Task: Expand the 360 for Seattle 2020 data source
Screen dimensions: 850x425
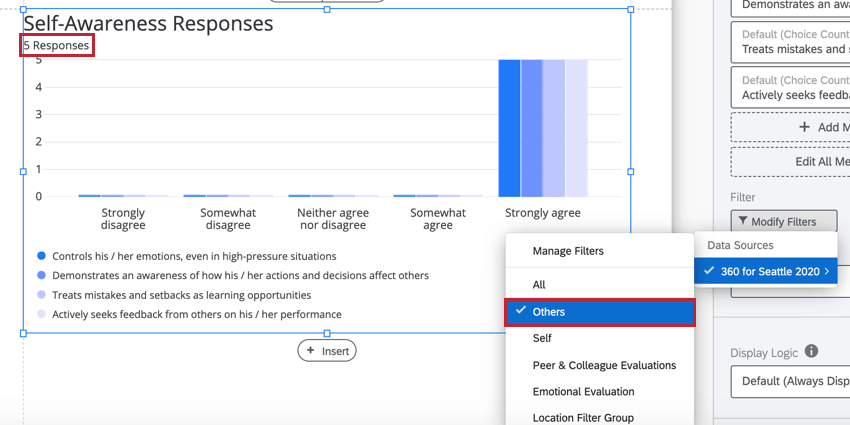Action: coord(766,272)
